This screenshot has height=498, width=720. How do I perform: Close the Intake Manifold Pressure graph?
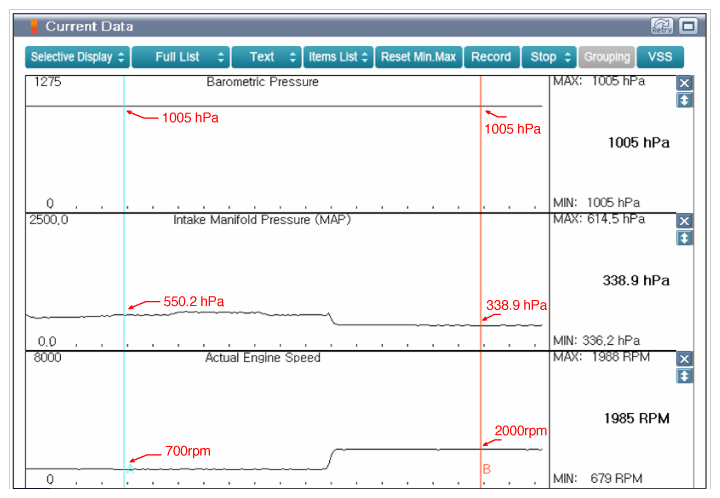pos(684,221)
